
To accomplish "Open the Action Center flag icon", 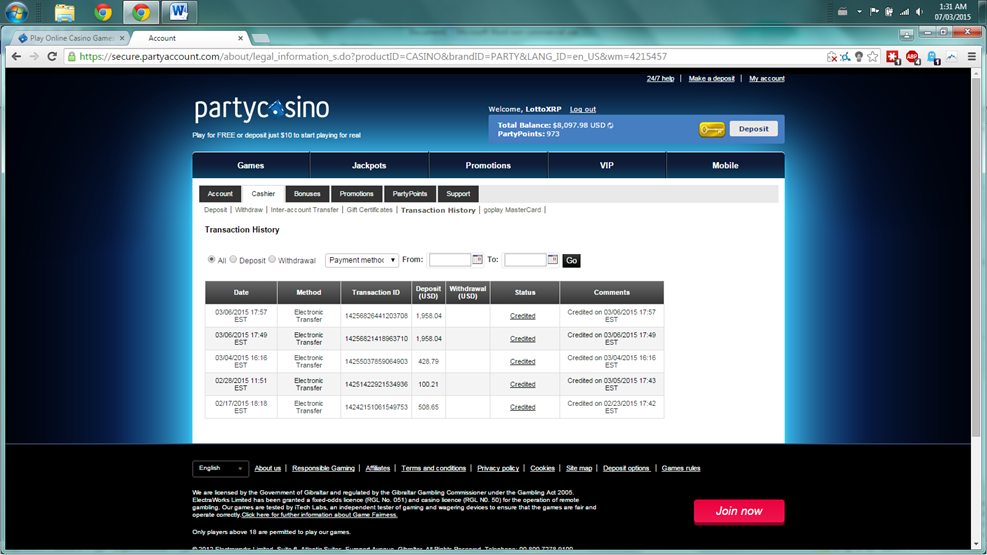I will point(874,11).
